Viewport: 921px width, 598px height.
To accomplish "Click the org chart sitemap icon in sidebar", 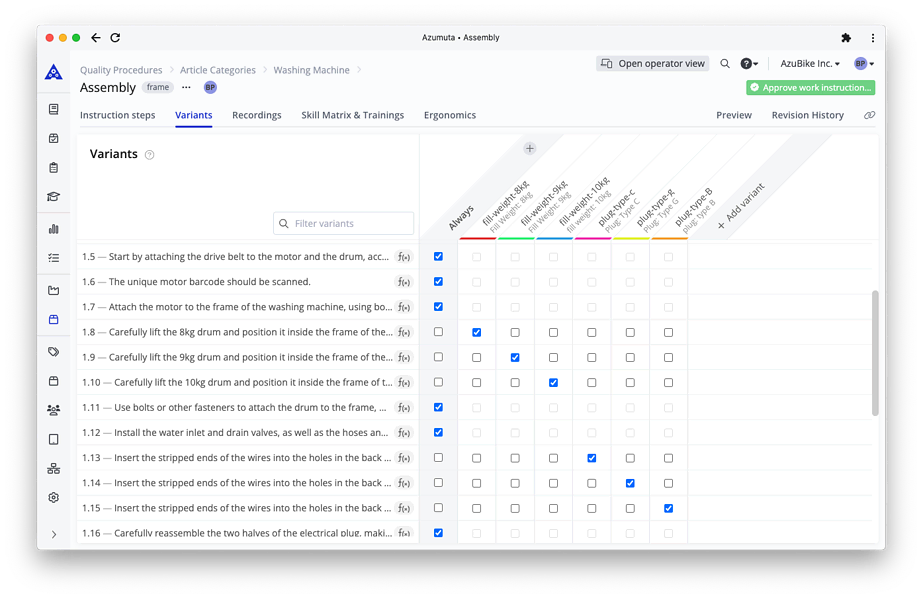I will pos(53,467).
